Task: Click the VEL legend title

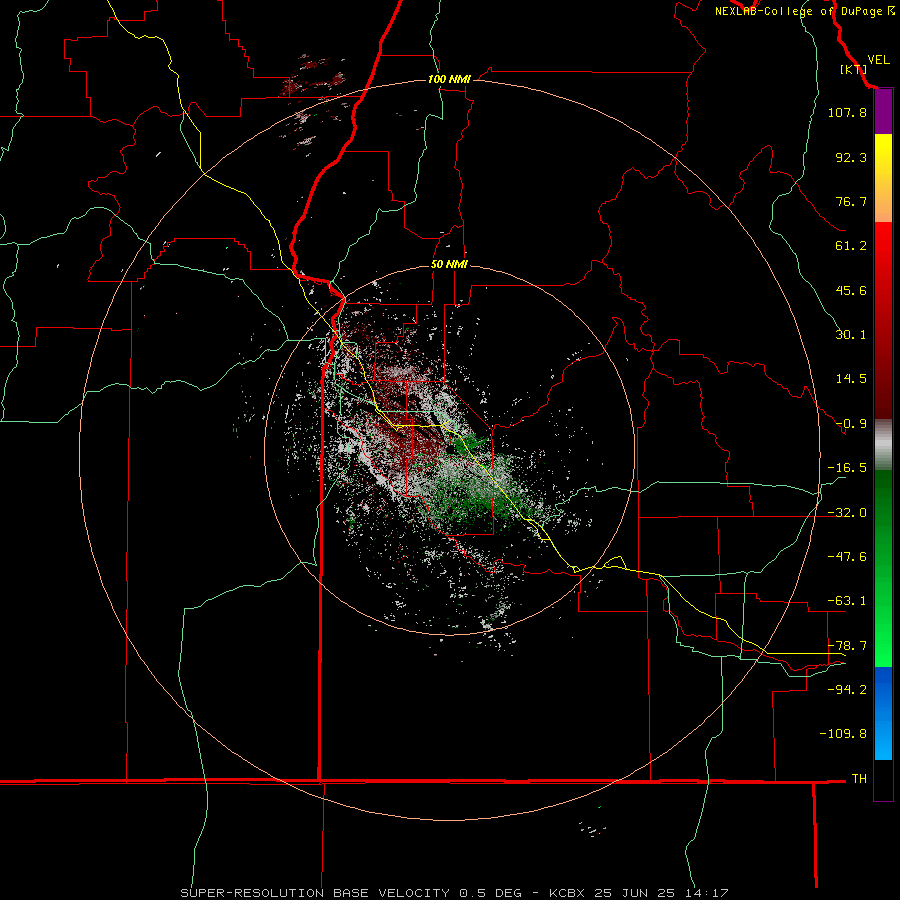Action: pyautogui.click(x=878, y=60)
